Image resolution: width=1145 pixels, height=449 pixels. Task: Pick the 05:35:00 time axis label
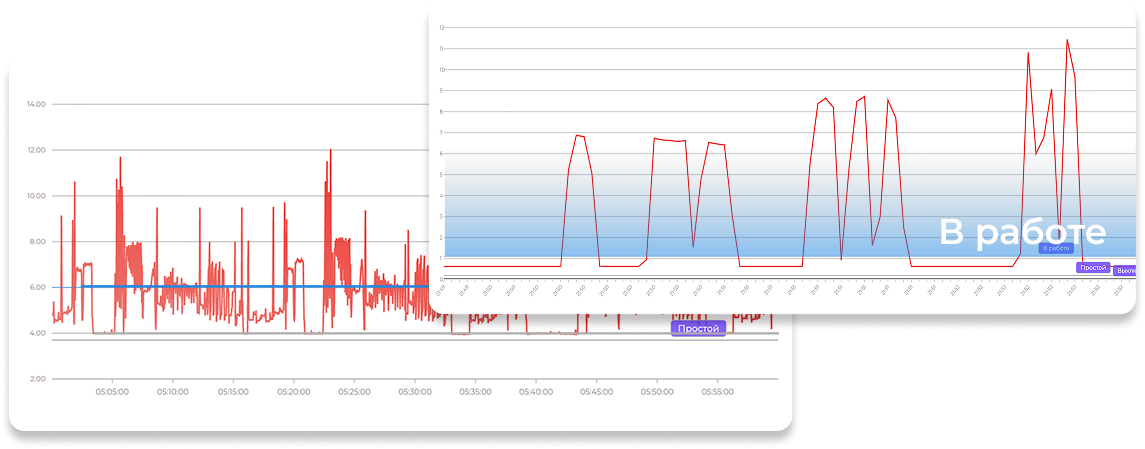coord(475,392)
